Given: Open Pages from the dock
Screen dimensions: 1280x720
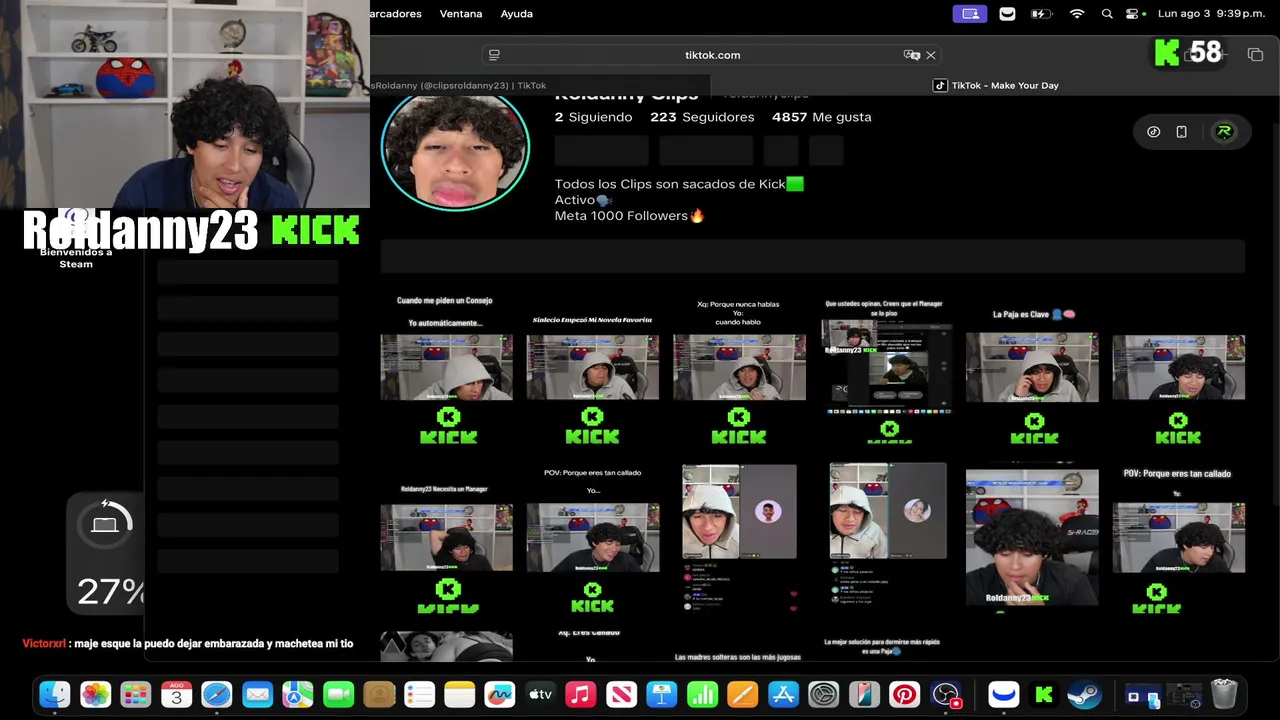Looking at the screenshot, I should (743, 694).
